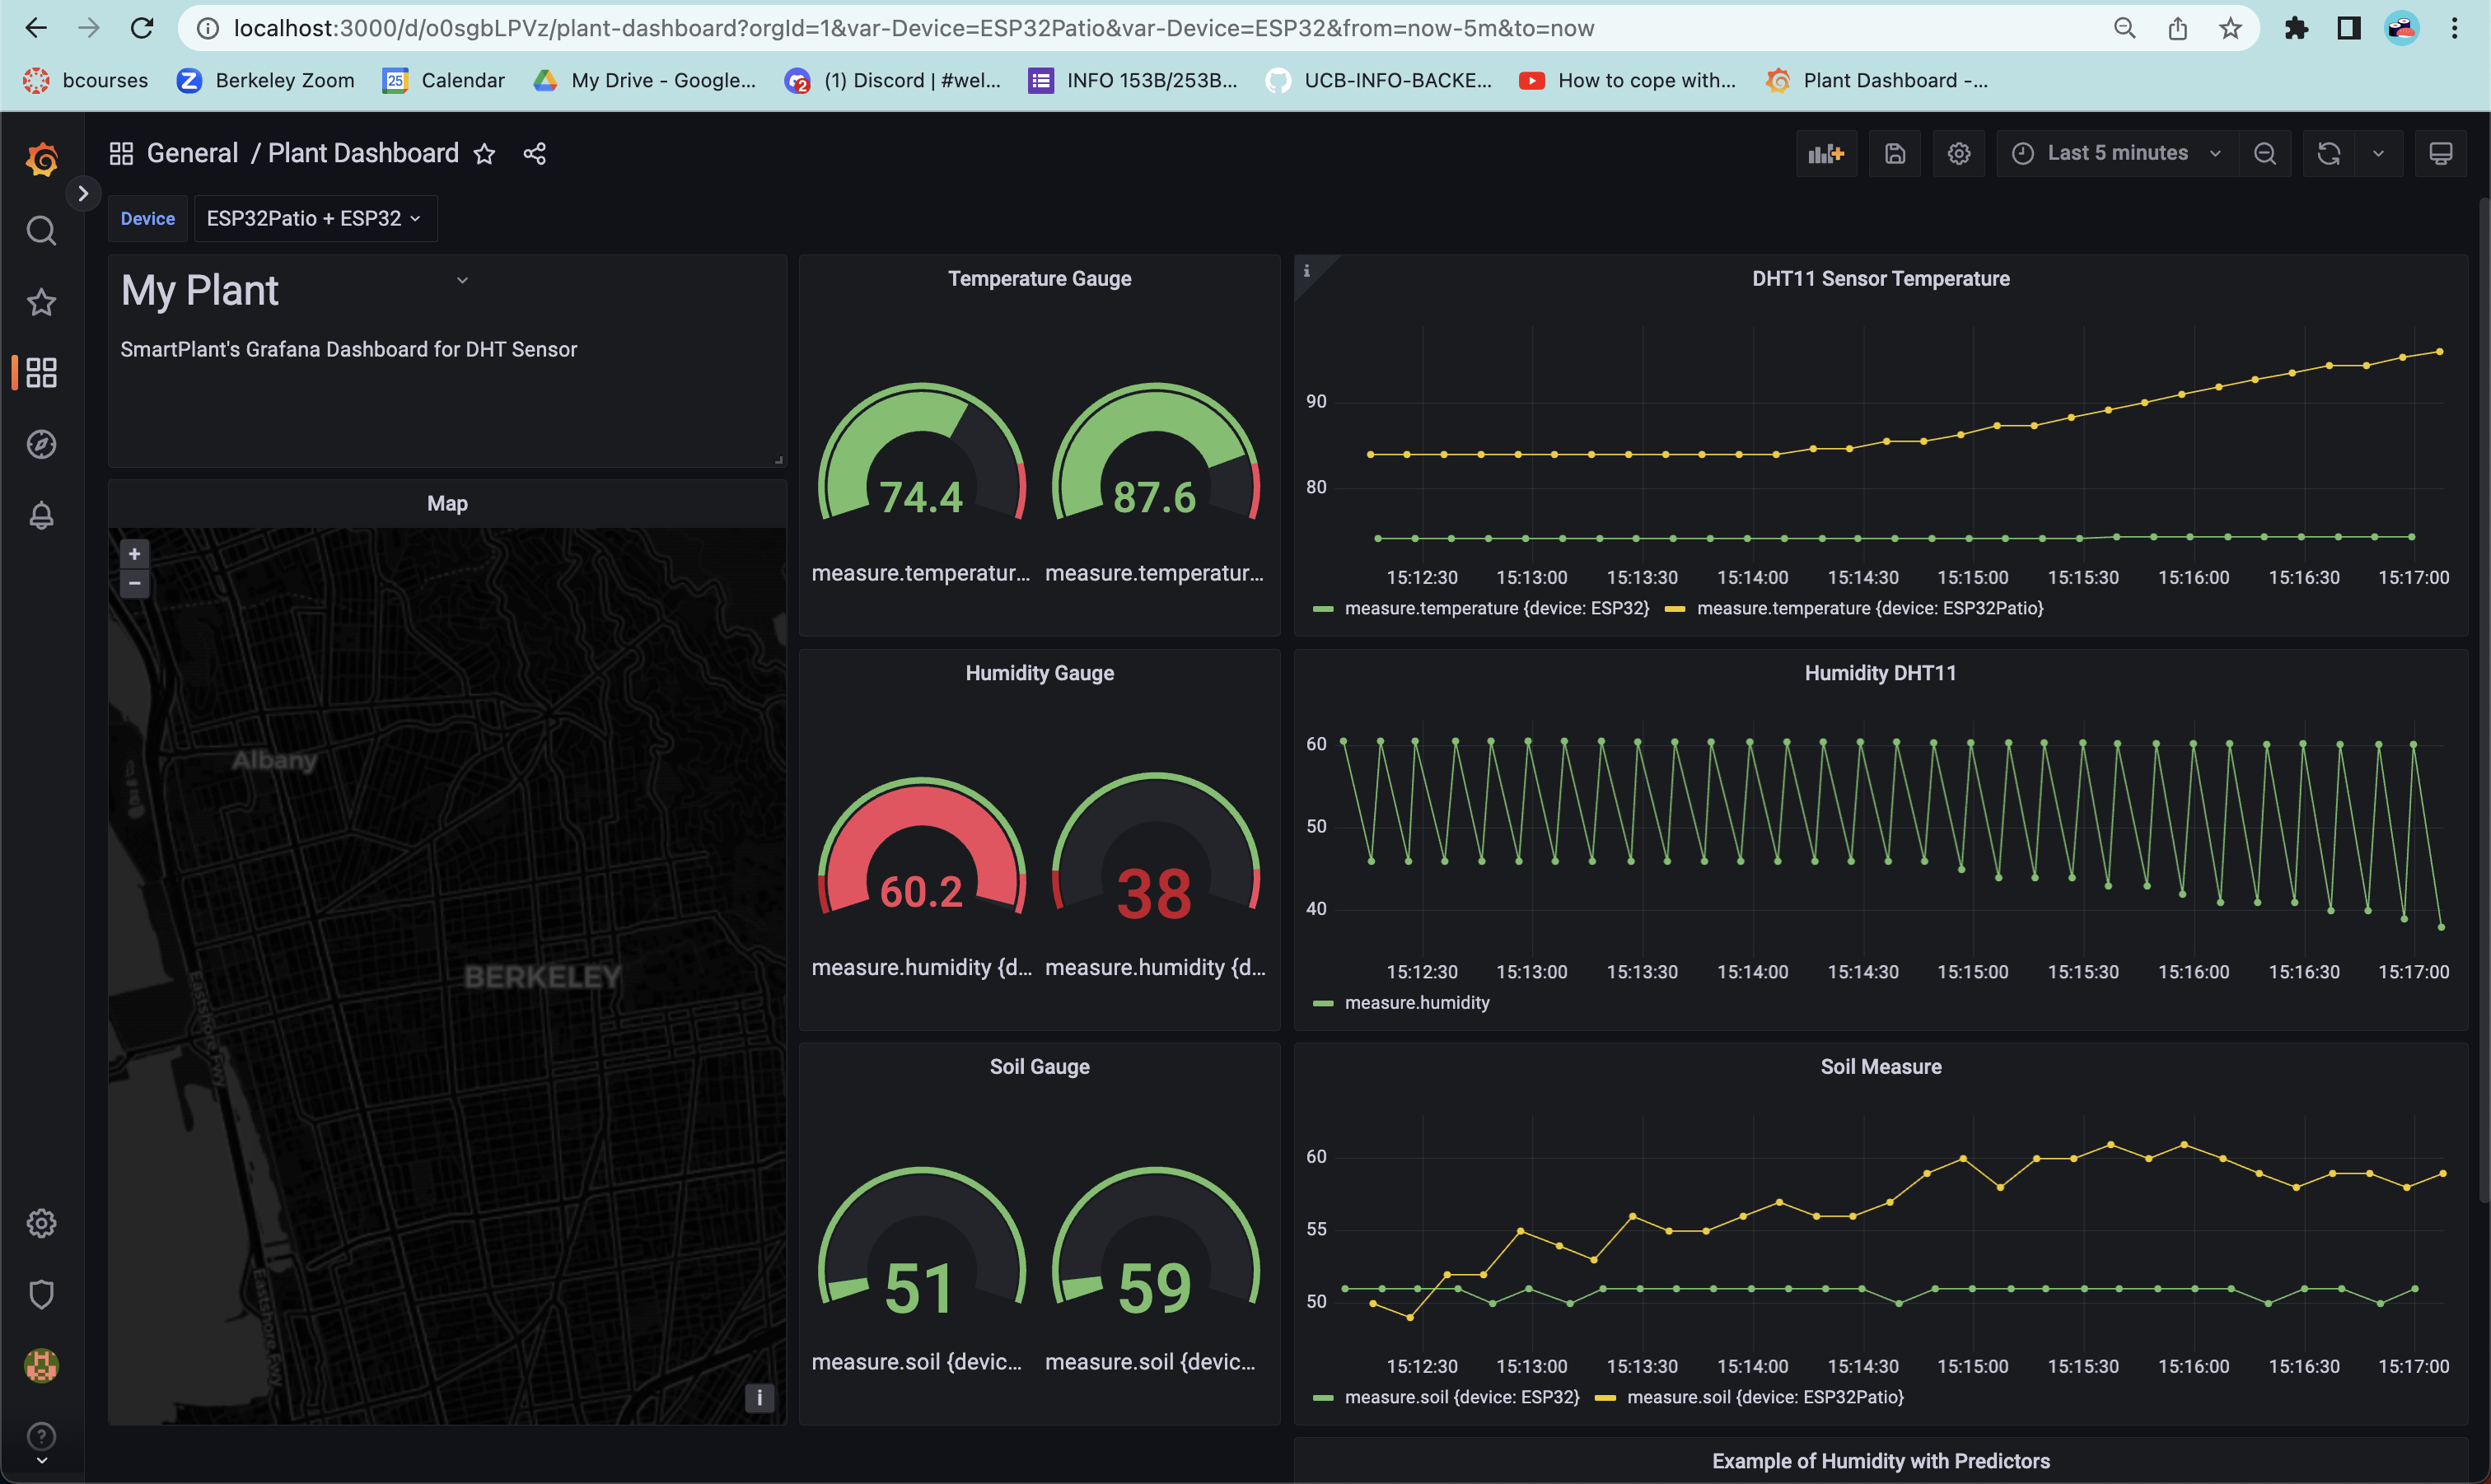Open the Soil Measure panel title menu
The height and width of the screenshot is (1484, 2491).
click(x=1880, y=1067)
